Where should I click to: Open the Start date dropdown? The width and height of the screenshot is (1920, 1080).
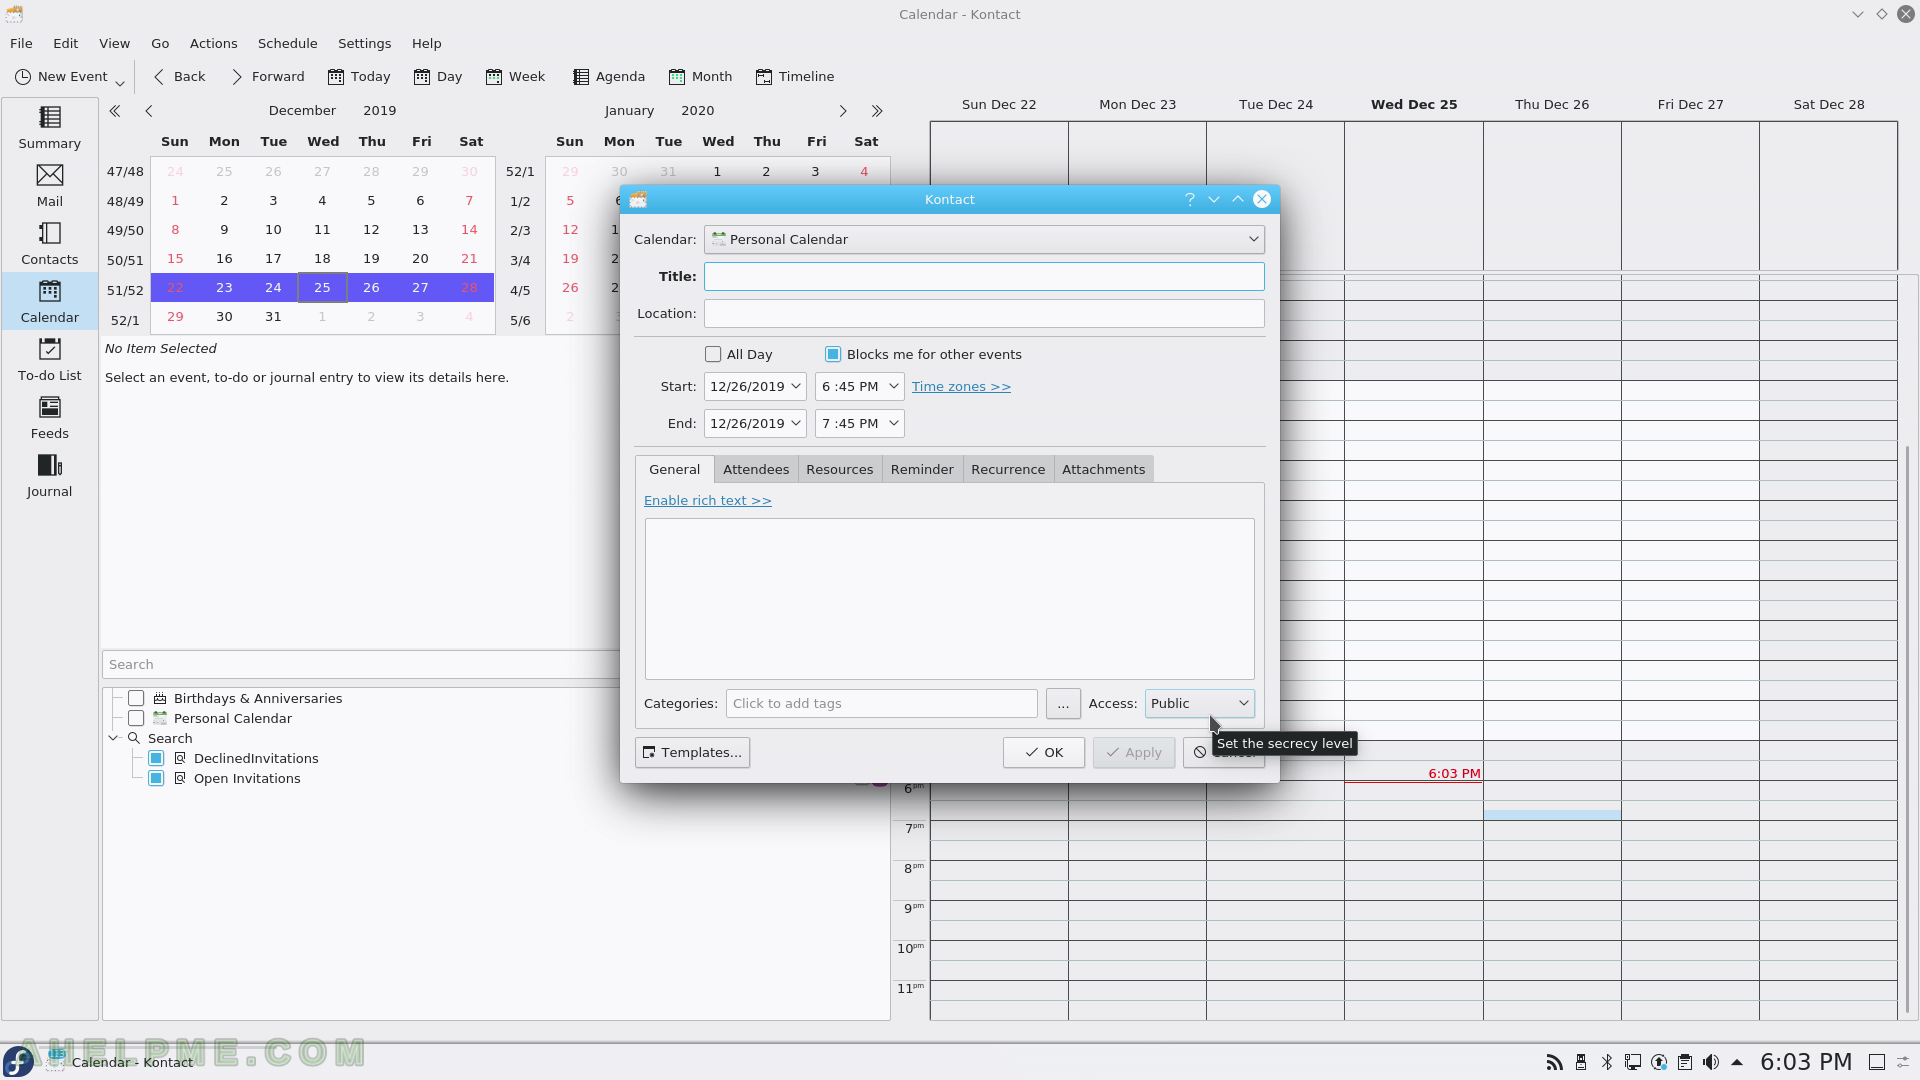(796, 386)
